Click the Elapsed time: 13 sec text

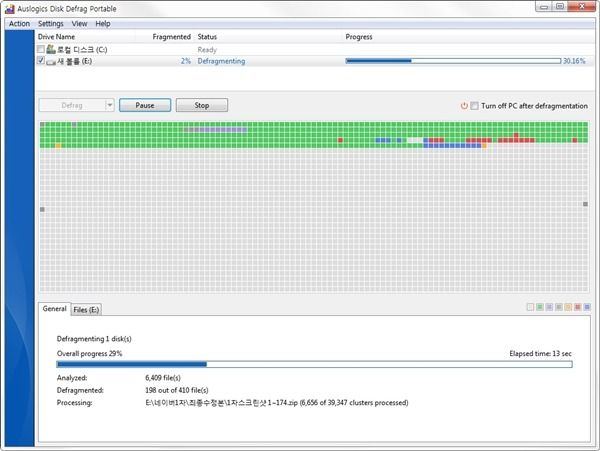(x=540, y=353)
